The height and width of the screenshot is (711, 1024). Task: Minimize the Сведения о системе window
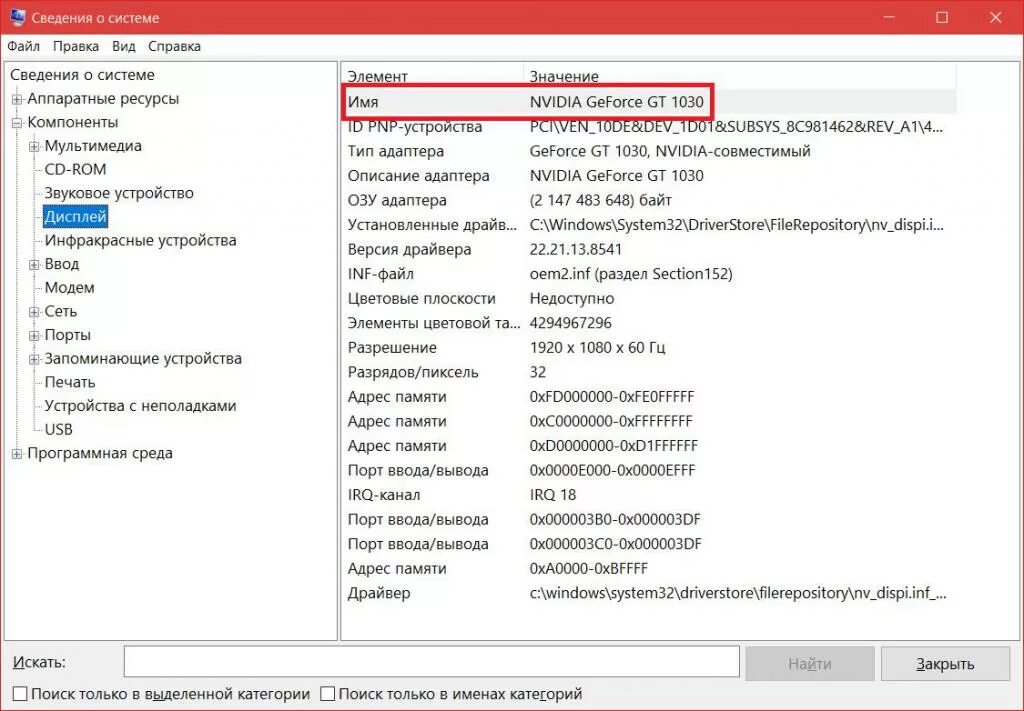point(888,18)
